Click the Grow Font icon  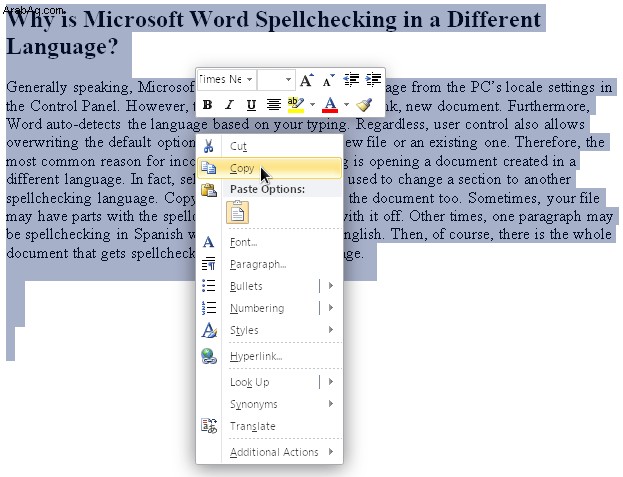coord(306,80)
